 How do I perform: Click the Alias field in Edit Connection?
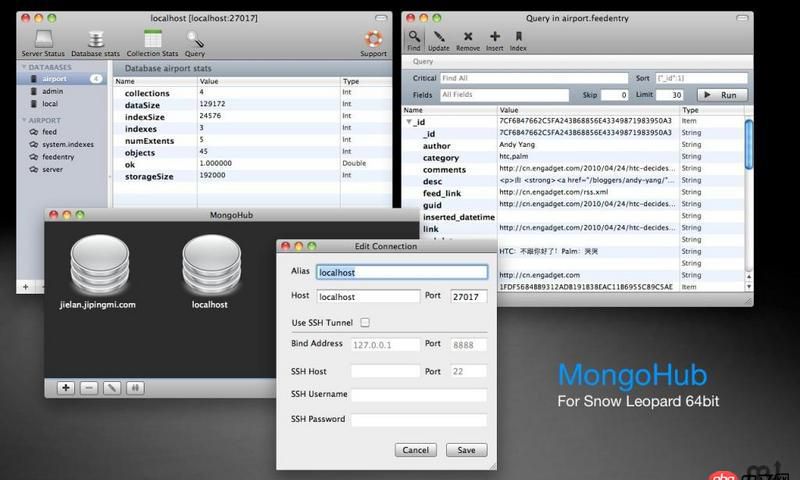pos(402,272)
